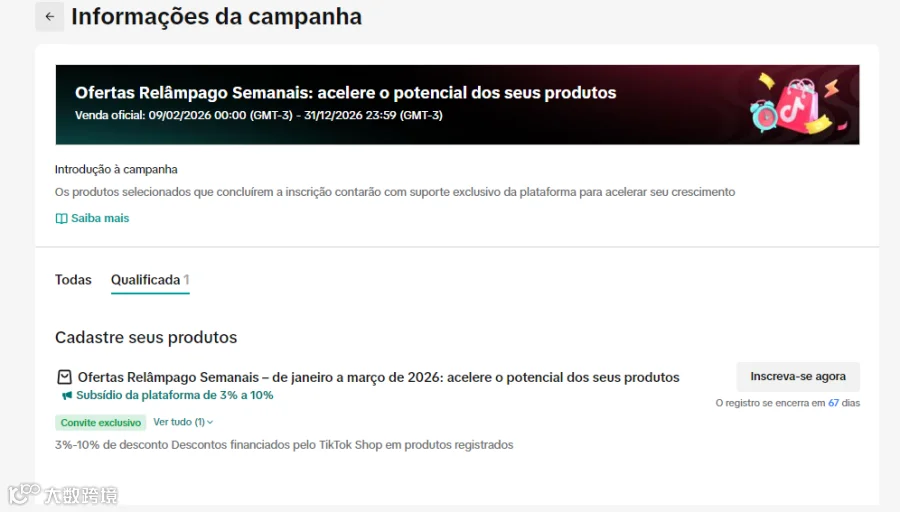Click the megaphone icon by Subsídio
Viewport: 900px width, 512px height.
point(67,395)
